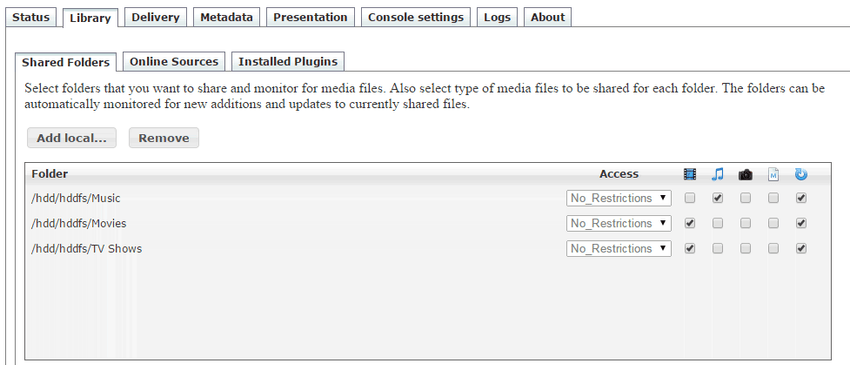Uncheck the video checkbox for the Movies folder
This screenshot has width=850, height=365.
[x=690, y=223]
